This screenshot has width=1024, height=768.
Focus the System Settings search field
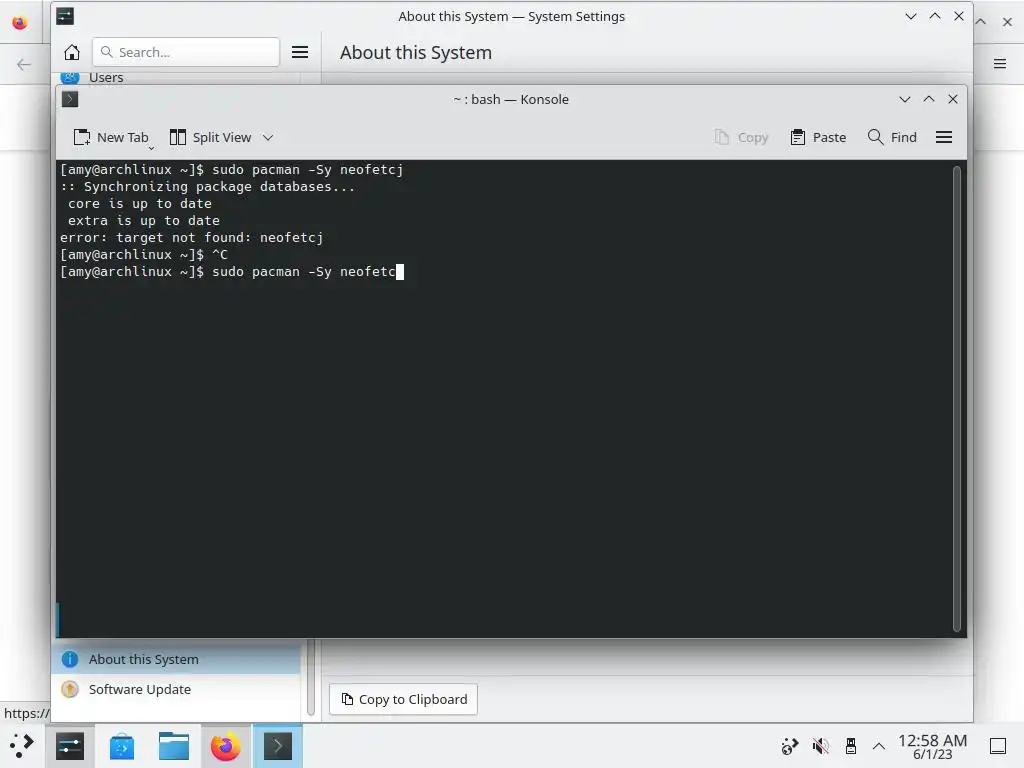pos(186,52)
